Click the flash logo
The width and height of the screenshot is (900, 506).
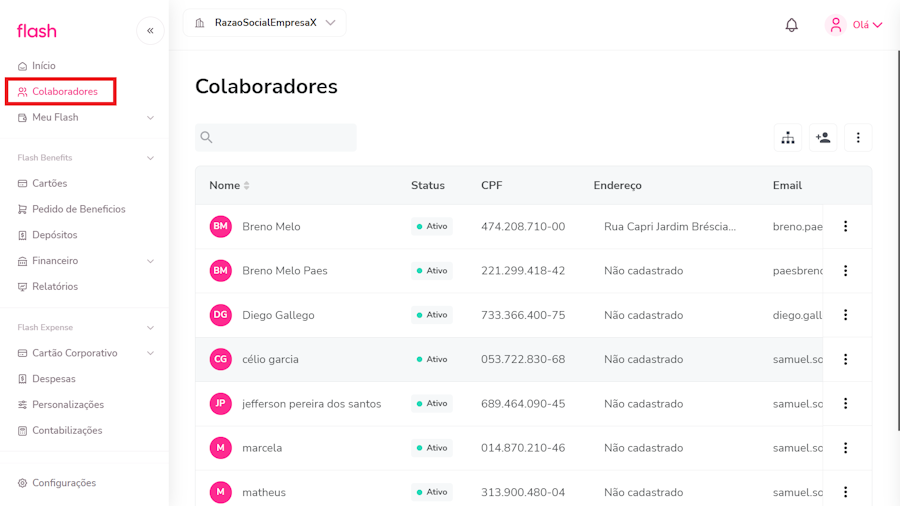[37, 31]
